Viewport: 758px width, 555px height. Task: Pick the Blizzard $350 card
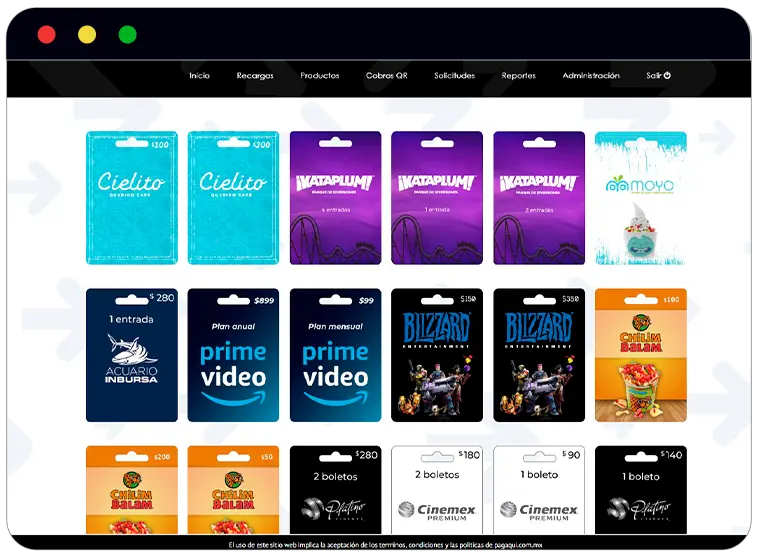pyautogui.click(x=539, y=355)
